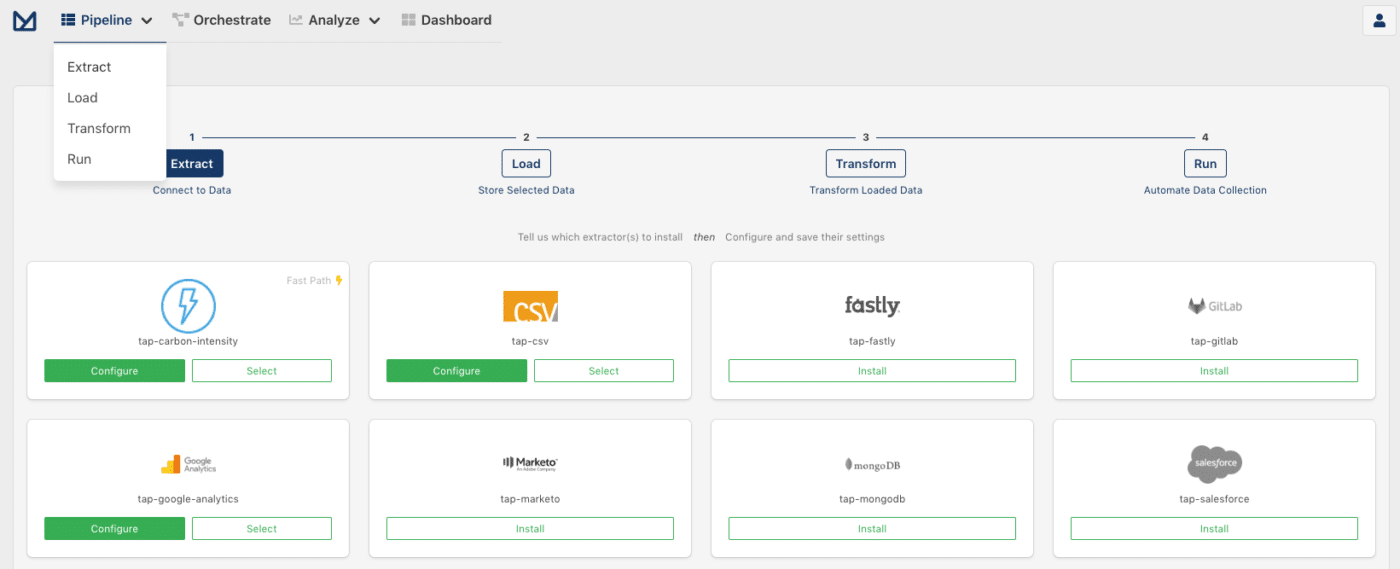Click the 'tap-salesforce' name label

[x=1214, y=499]
